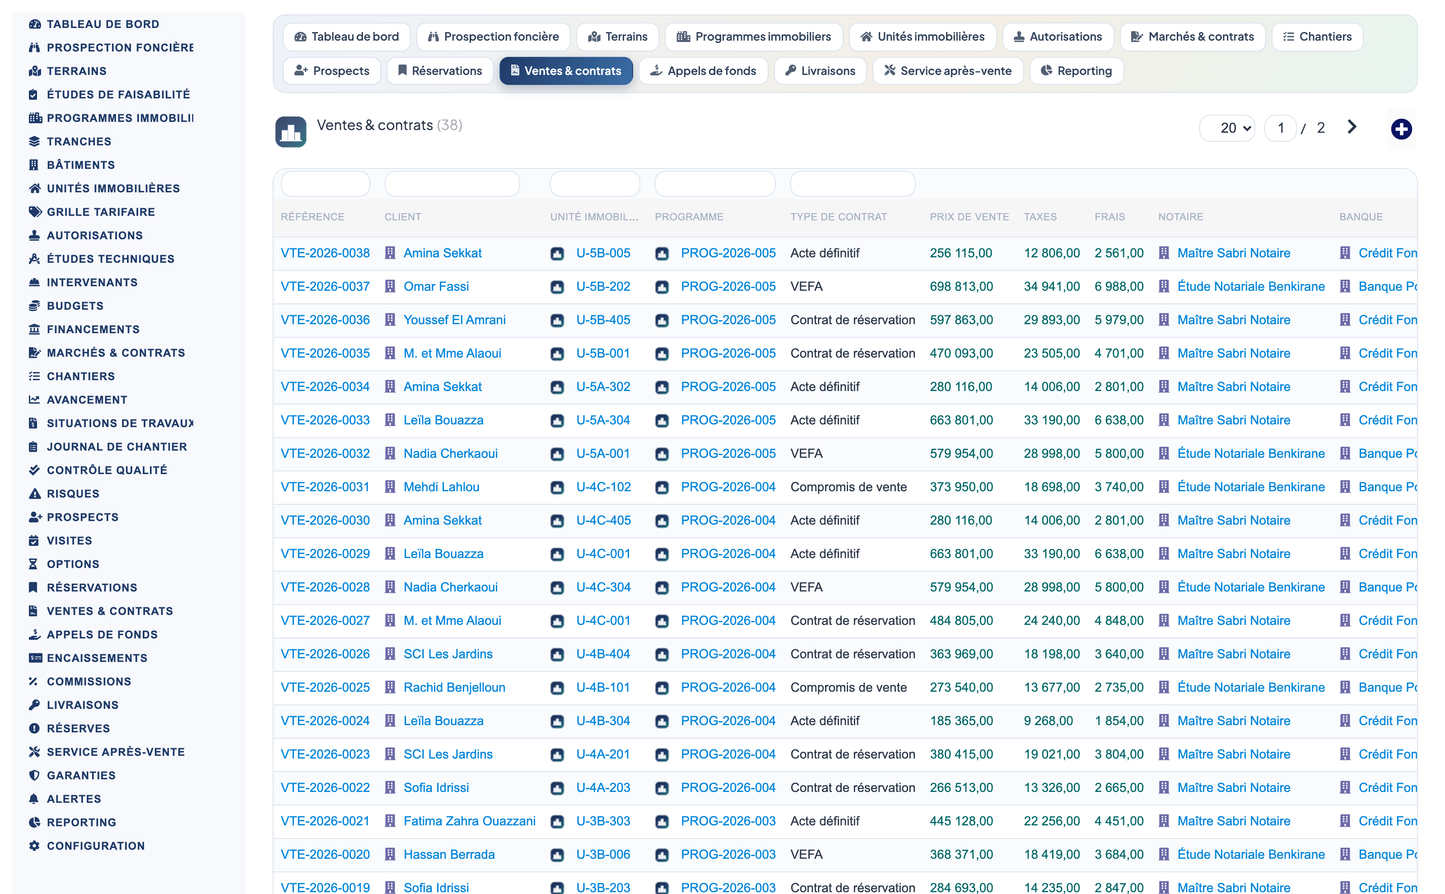Click the Programme filter input field

tap(715, 184)
